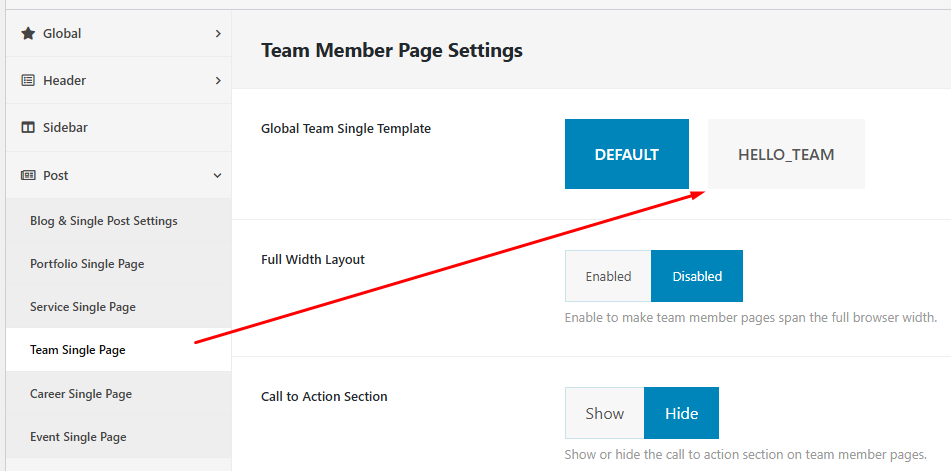Go to Service Single Page settings
Screen dimensions: 951x471
coord(83,307)
